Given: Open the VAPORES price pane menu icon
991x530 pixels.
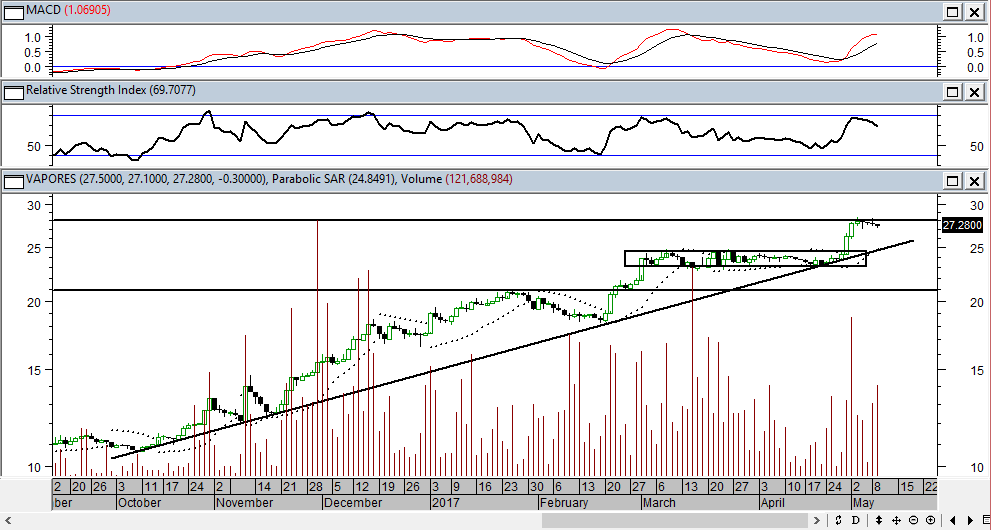Looking at the screenshot, I should (13, 181).
